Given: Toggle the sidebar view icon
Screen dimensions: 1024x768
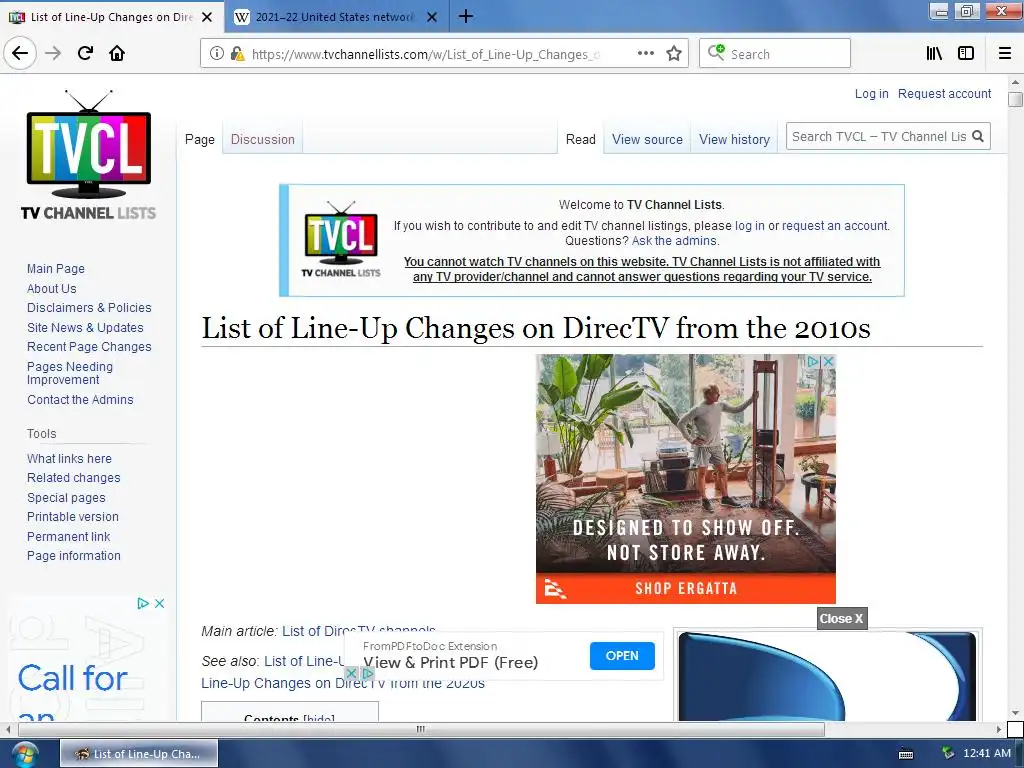Looking at the screenshot, I should (966, 54).
